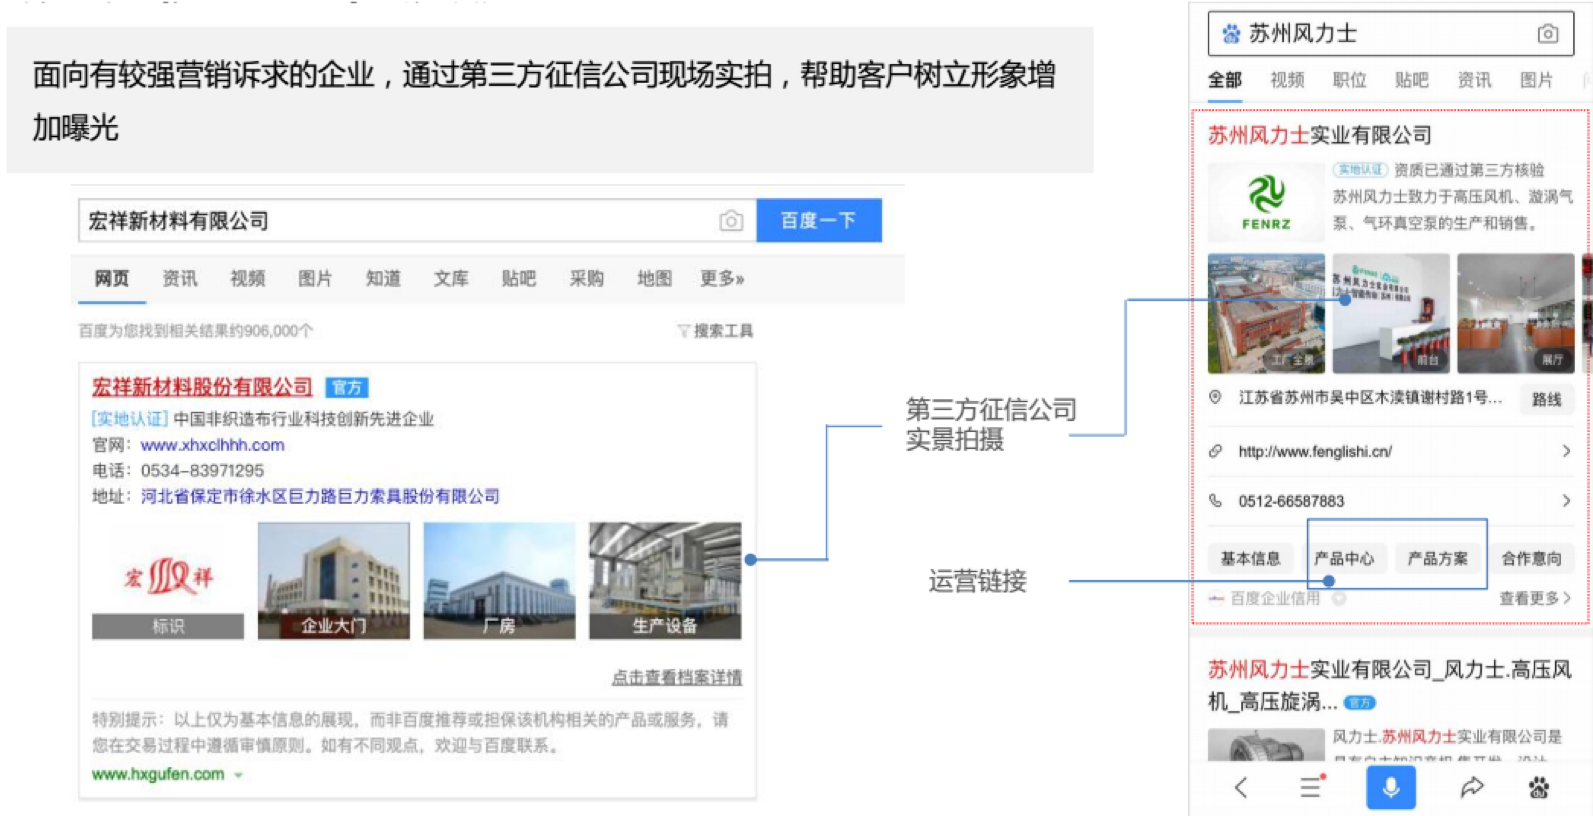Open the 采购 tab
The image size is (1593, 816).
tap(587, 278)
